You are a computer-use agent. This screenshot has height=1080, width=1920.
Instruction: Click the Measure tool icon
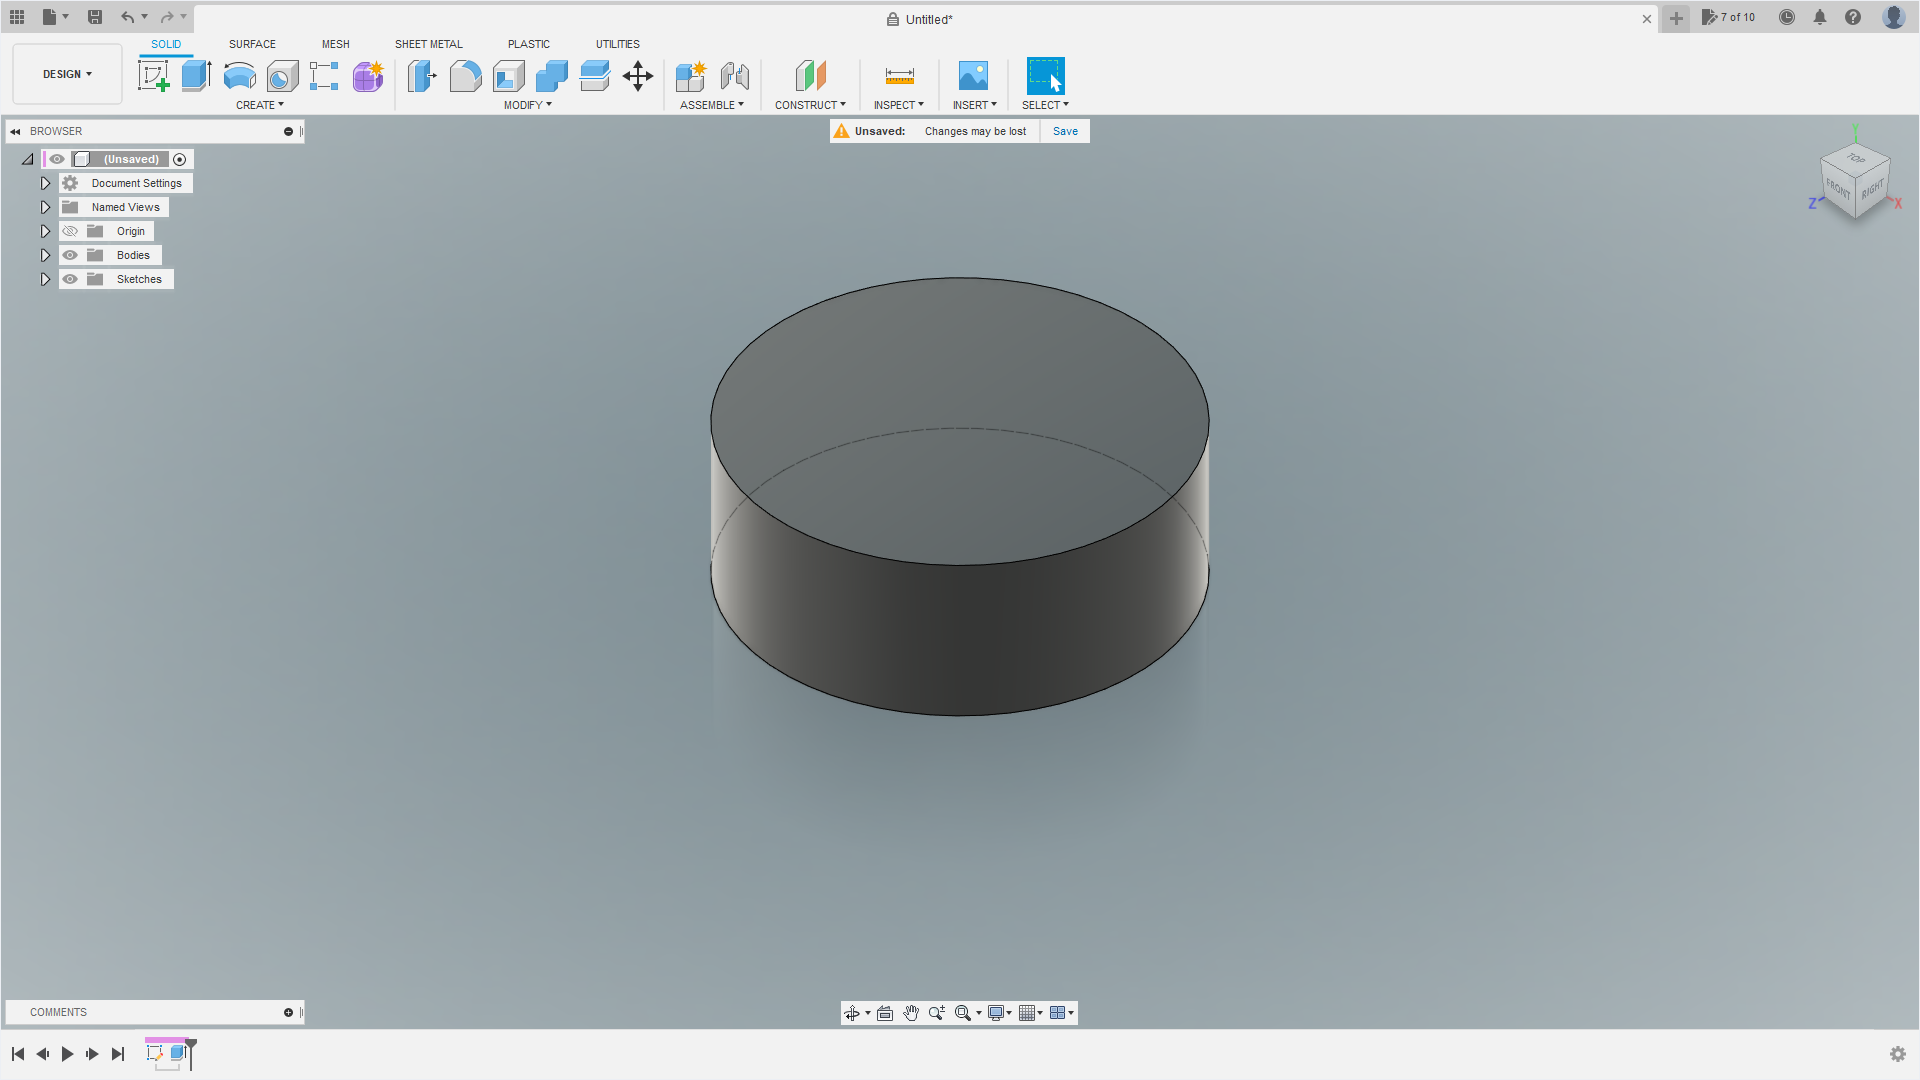point(899,76)
